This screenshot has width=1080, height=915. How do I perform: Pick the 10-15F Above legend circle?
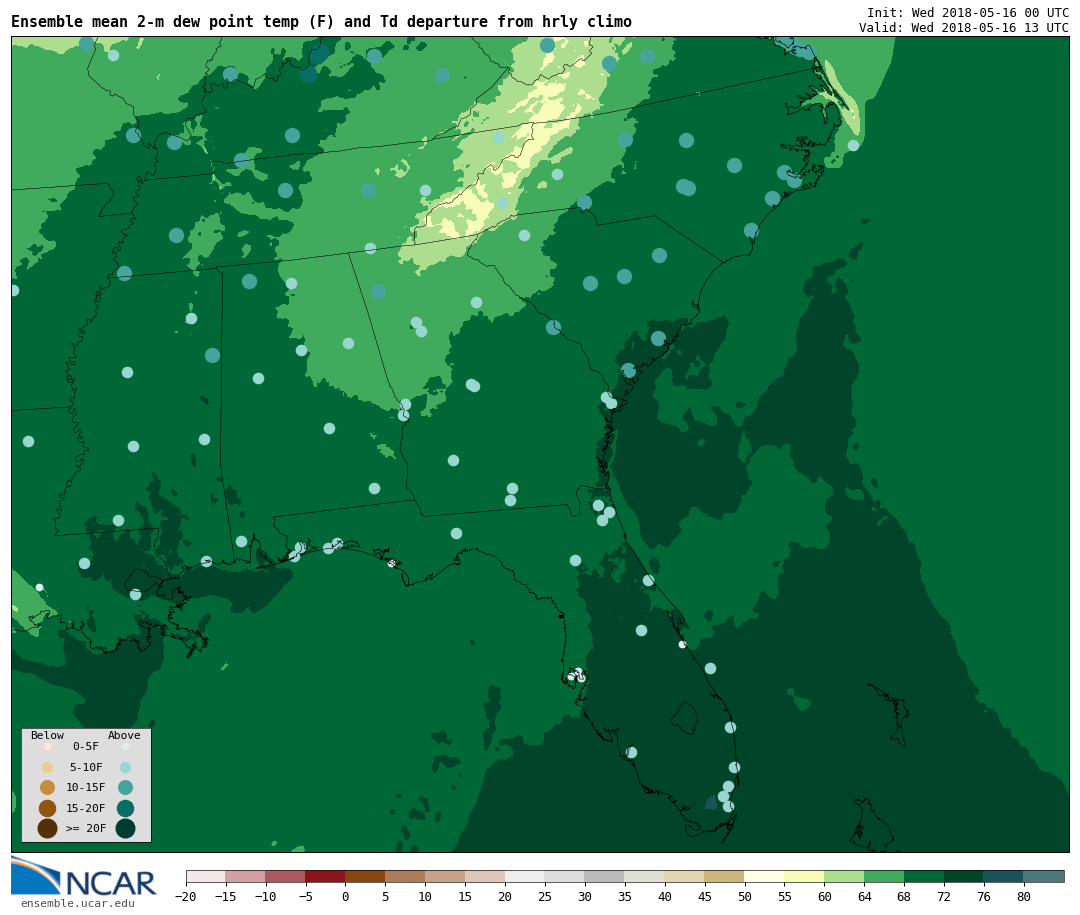[125, 787]
